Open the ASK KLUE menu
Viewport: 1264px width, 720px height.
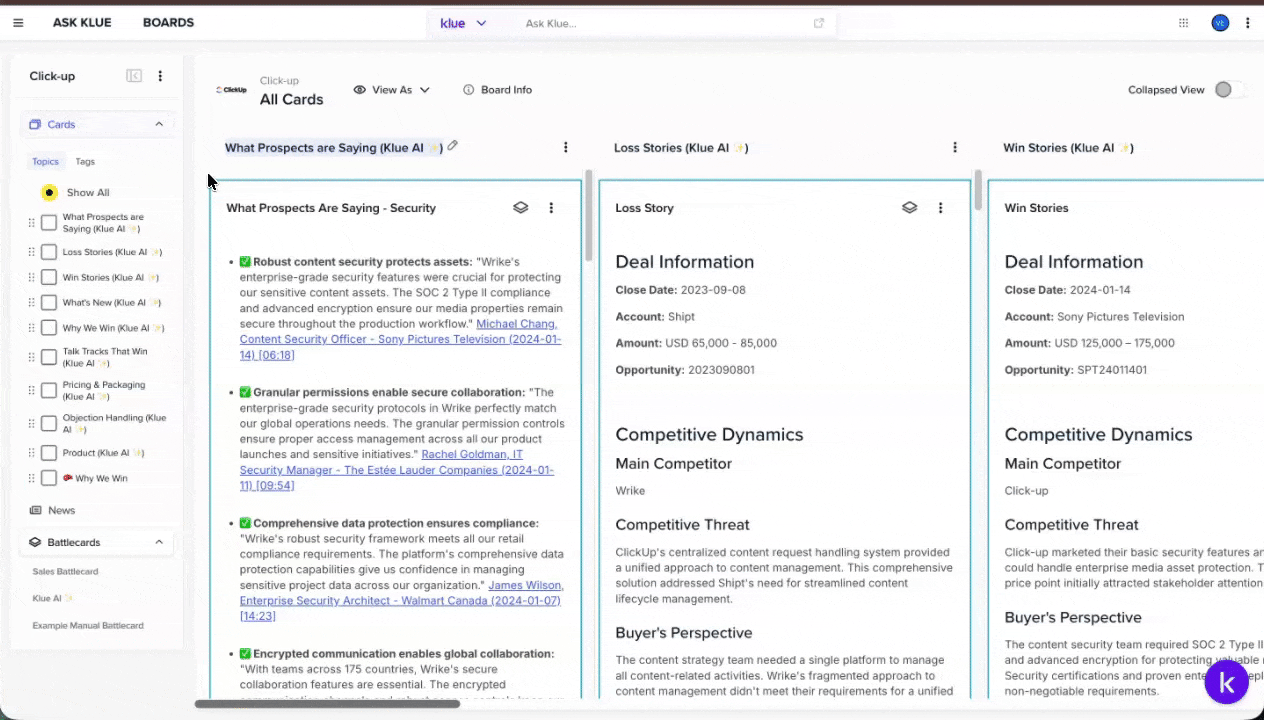(82, 22)
